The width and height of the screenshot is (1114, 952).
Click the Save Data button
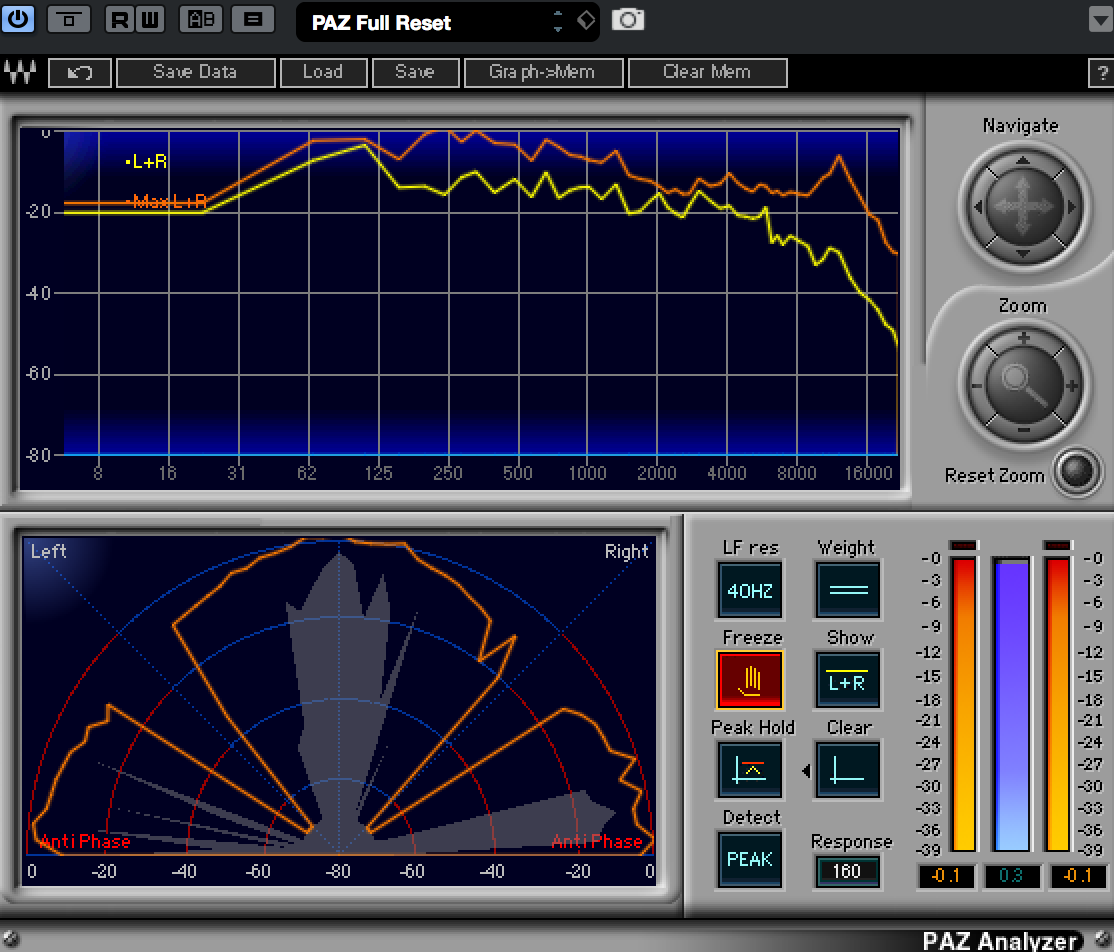[195, 72]
